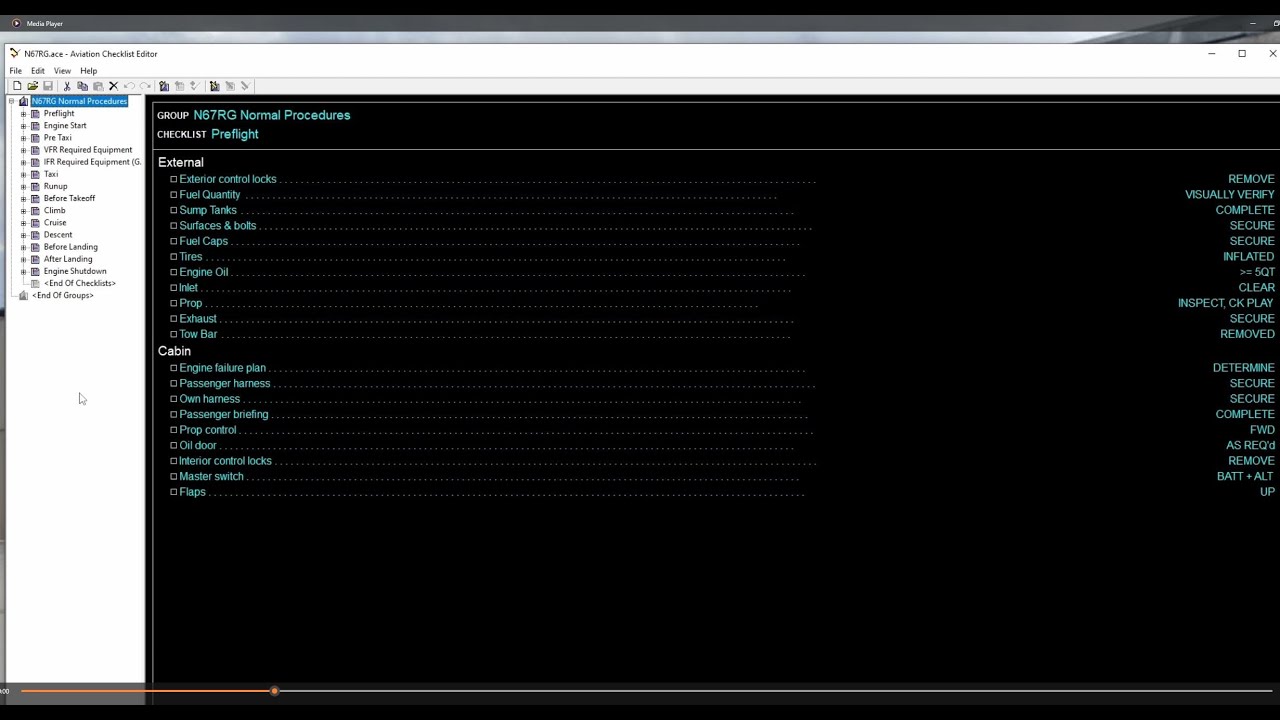Collapse the N67RG Normal Procedures group node
Image resolution: width=1280 pixels, height=720 pixels.
tap(12, 101)
